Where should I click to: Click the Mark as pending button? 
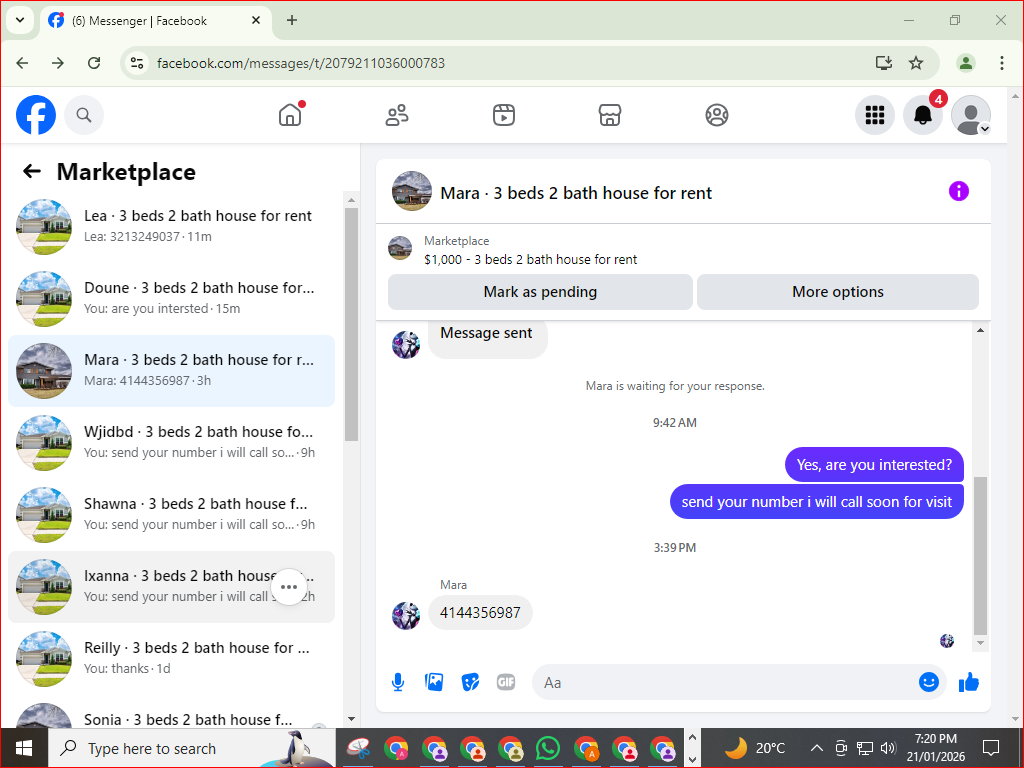coord(540,292)
